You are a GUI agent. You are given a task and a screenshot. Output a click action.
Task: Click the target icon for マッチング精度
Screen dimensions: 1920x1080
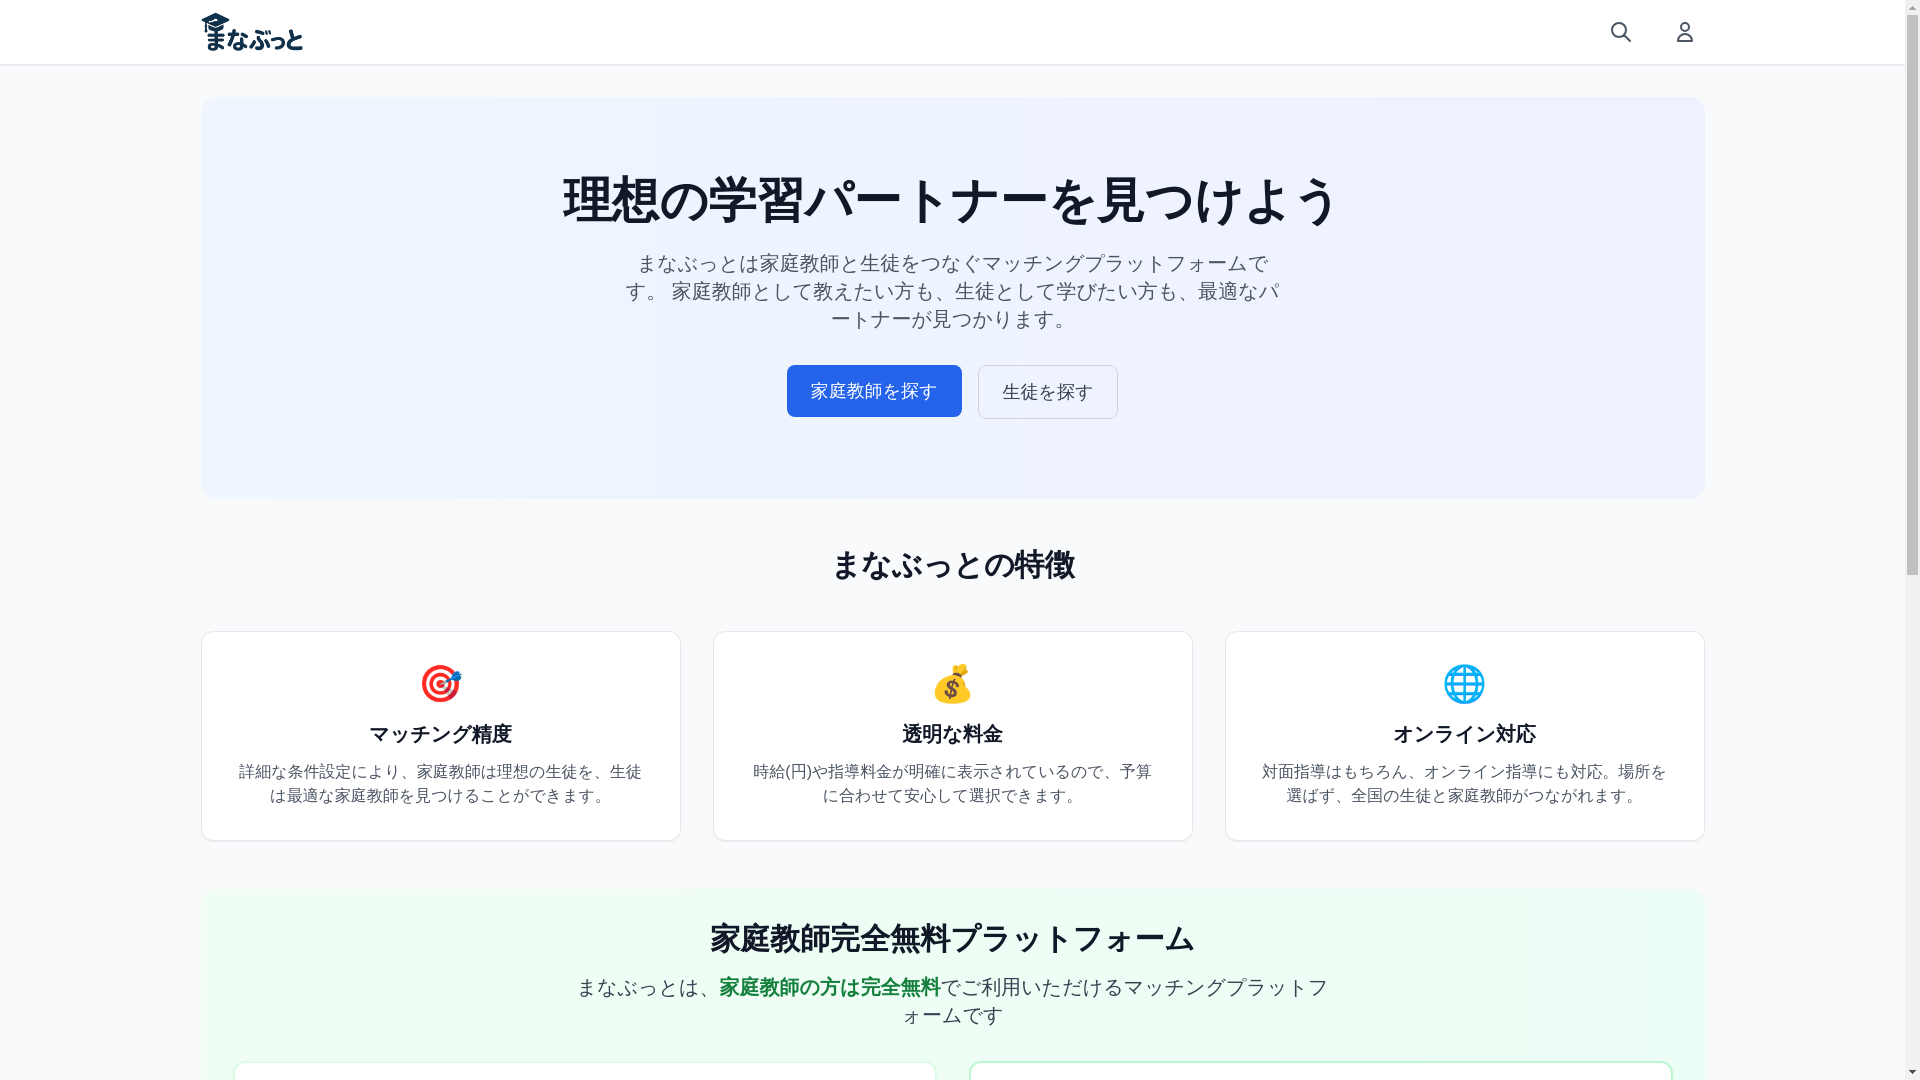pos(441,684)
